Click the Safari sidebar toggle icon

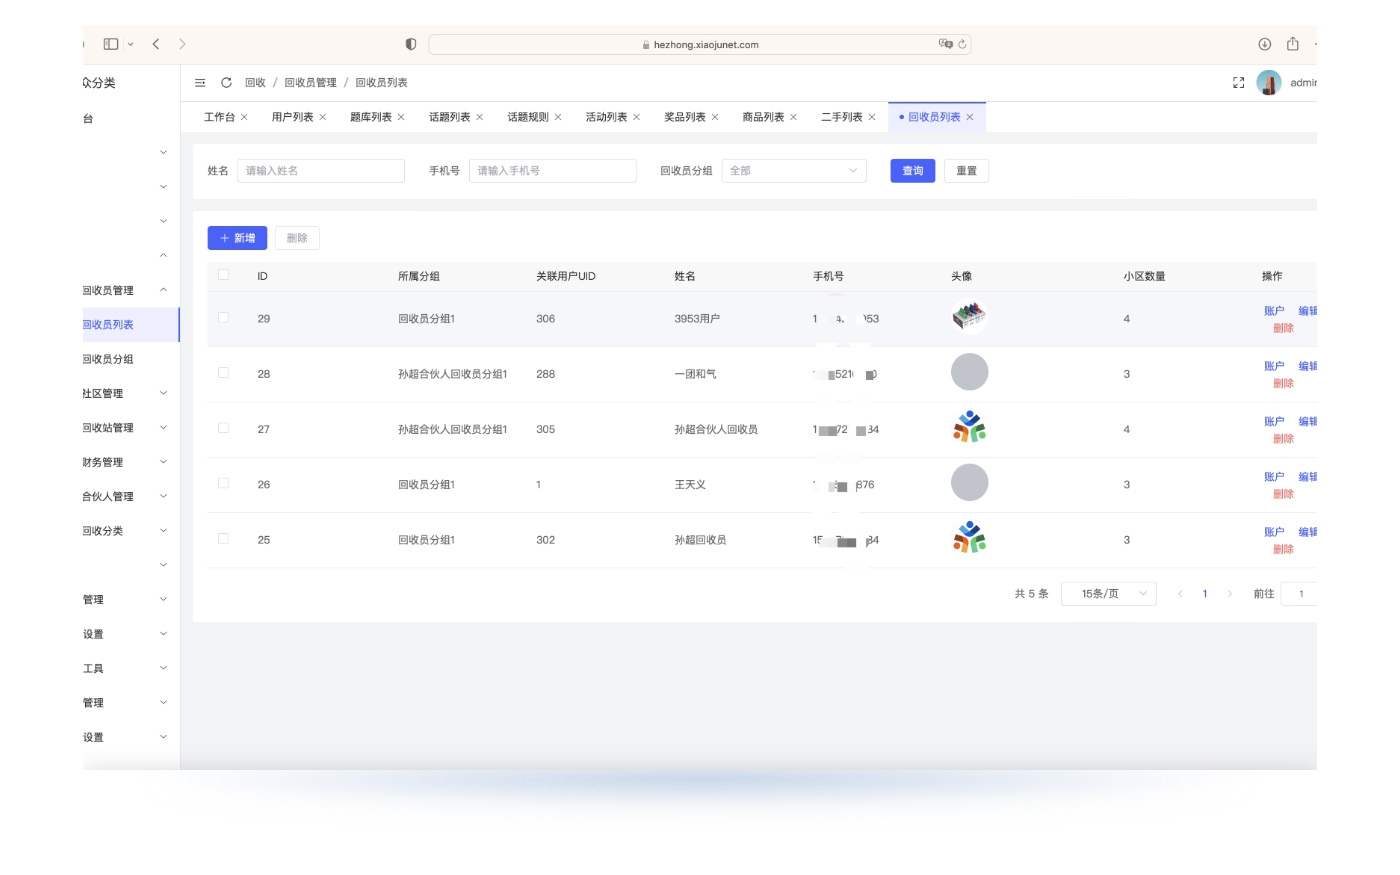pyautogui.click(x=111, y=44)
